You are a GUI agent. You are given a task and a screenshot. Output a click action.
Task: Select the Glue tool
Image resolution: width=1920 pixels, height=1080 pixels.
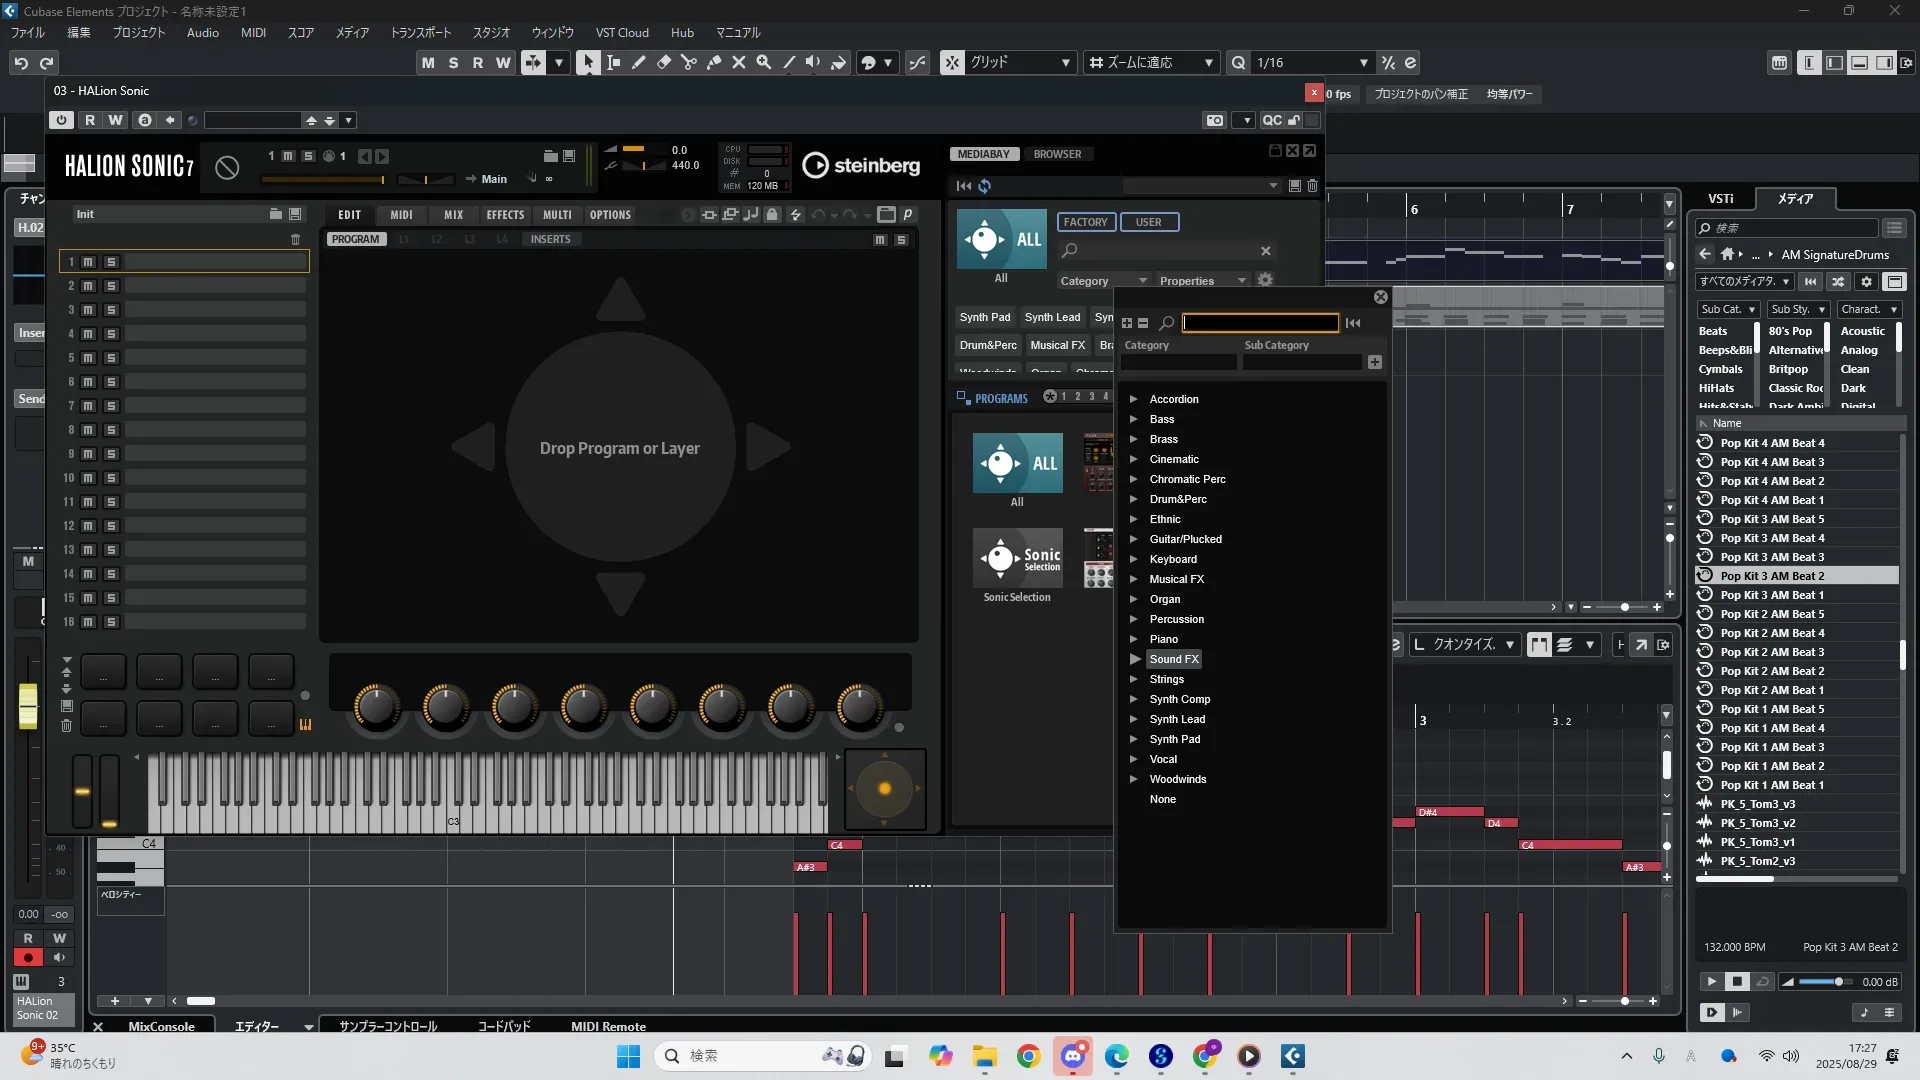pos(713,62)
